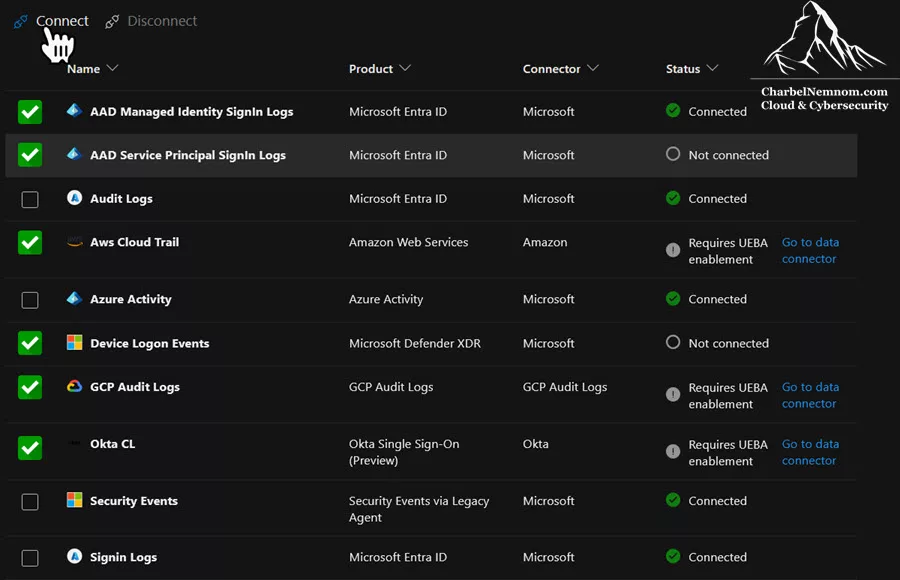Select the 'Security Events' name text
This screenshot has width=900, height=580.
pyautogui.click(x=134, y=501)
